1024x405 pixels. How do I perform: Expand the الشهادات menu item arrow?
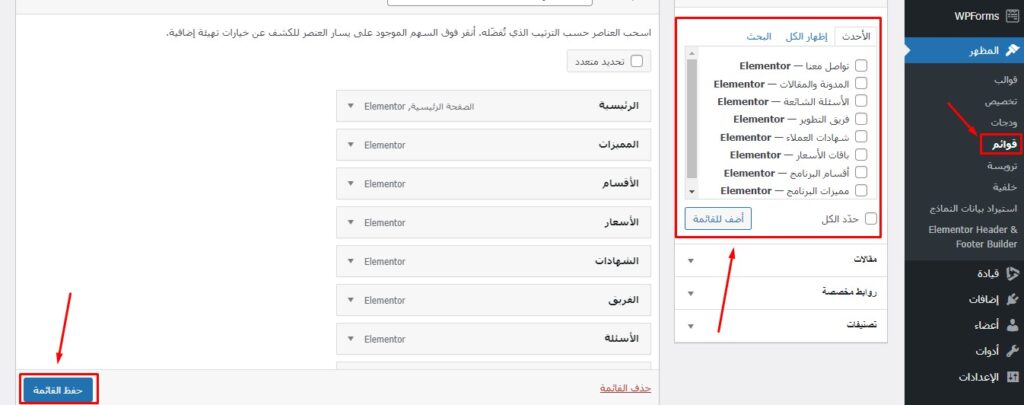[351, 261]
